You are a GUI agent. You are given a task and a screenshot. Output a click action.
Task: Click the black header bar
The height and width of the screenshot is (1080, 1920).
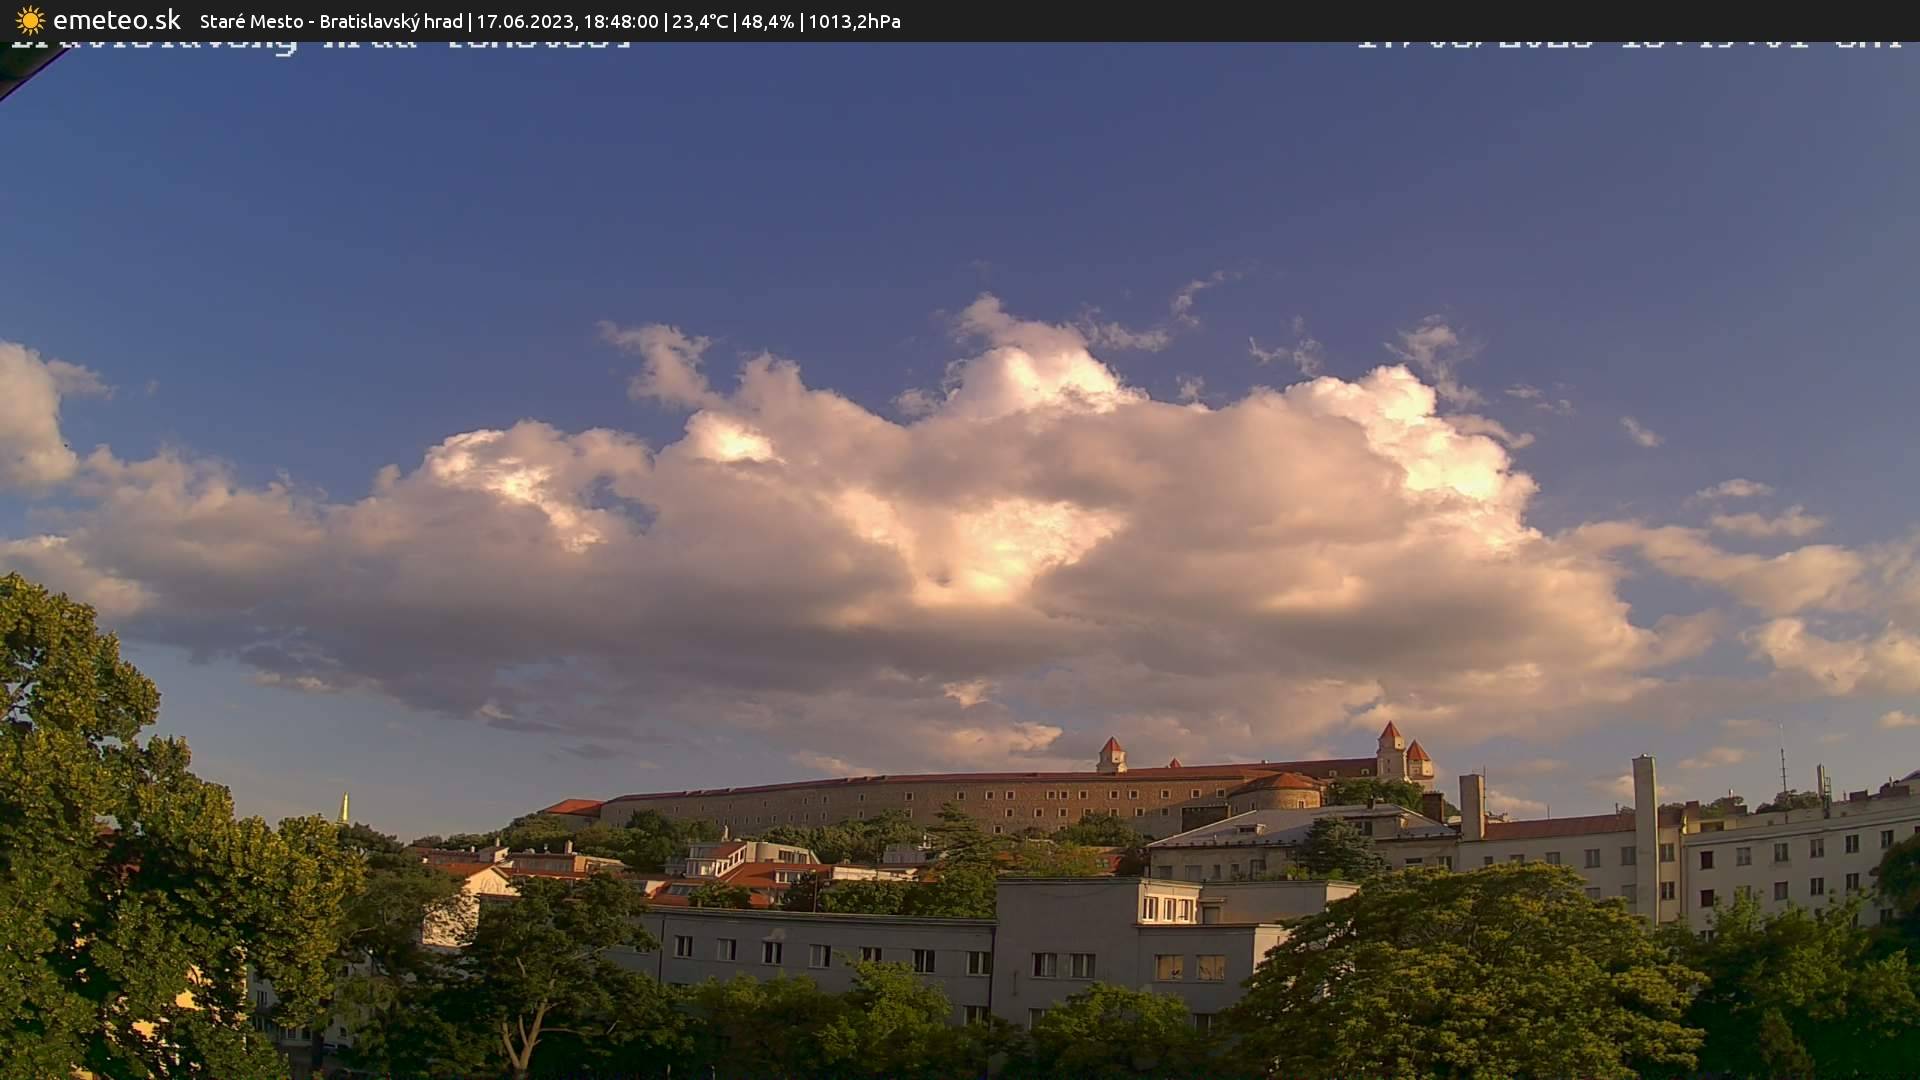pos(1400,20)
